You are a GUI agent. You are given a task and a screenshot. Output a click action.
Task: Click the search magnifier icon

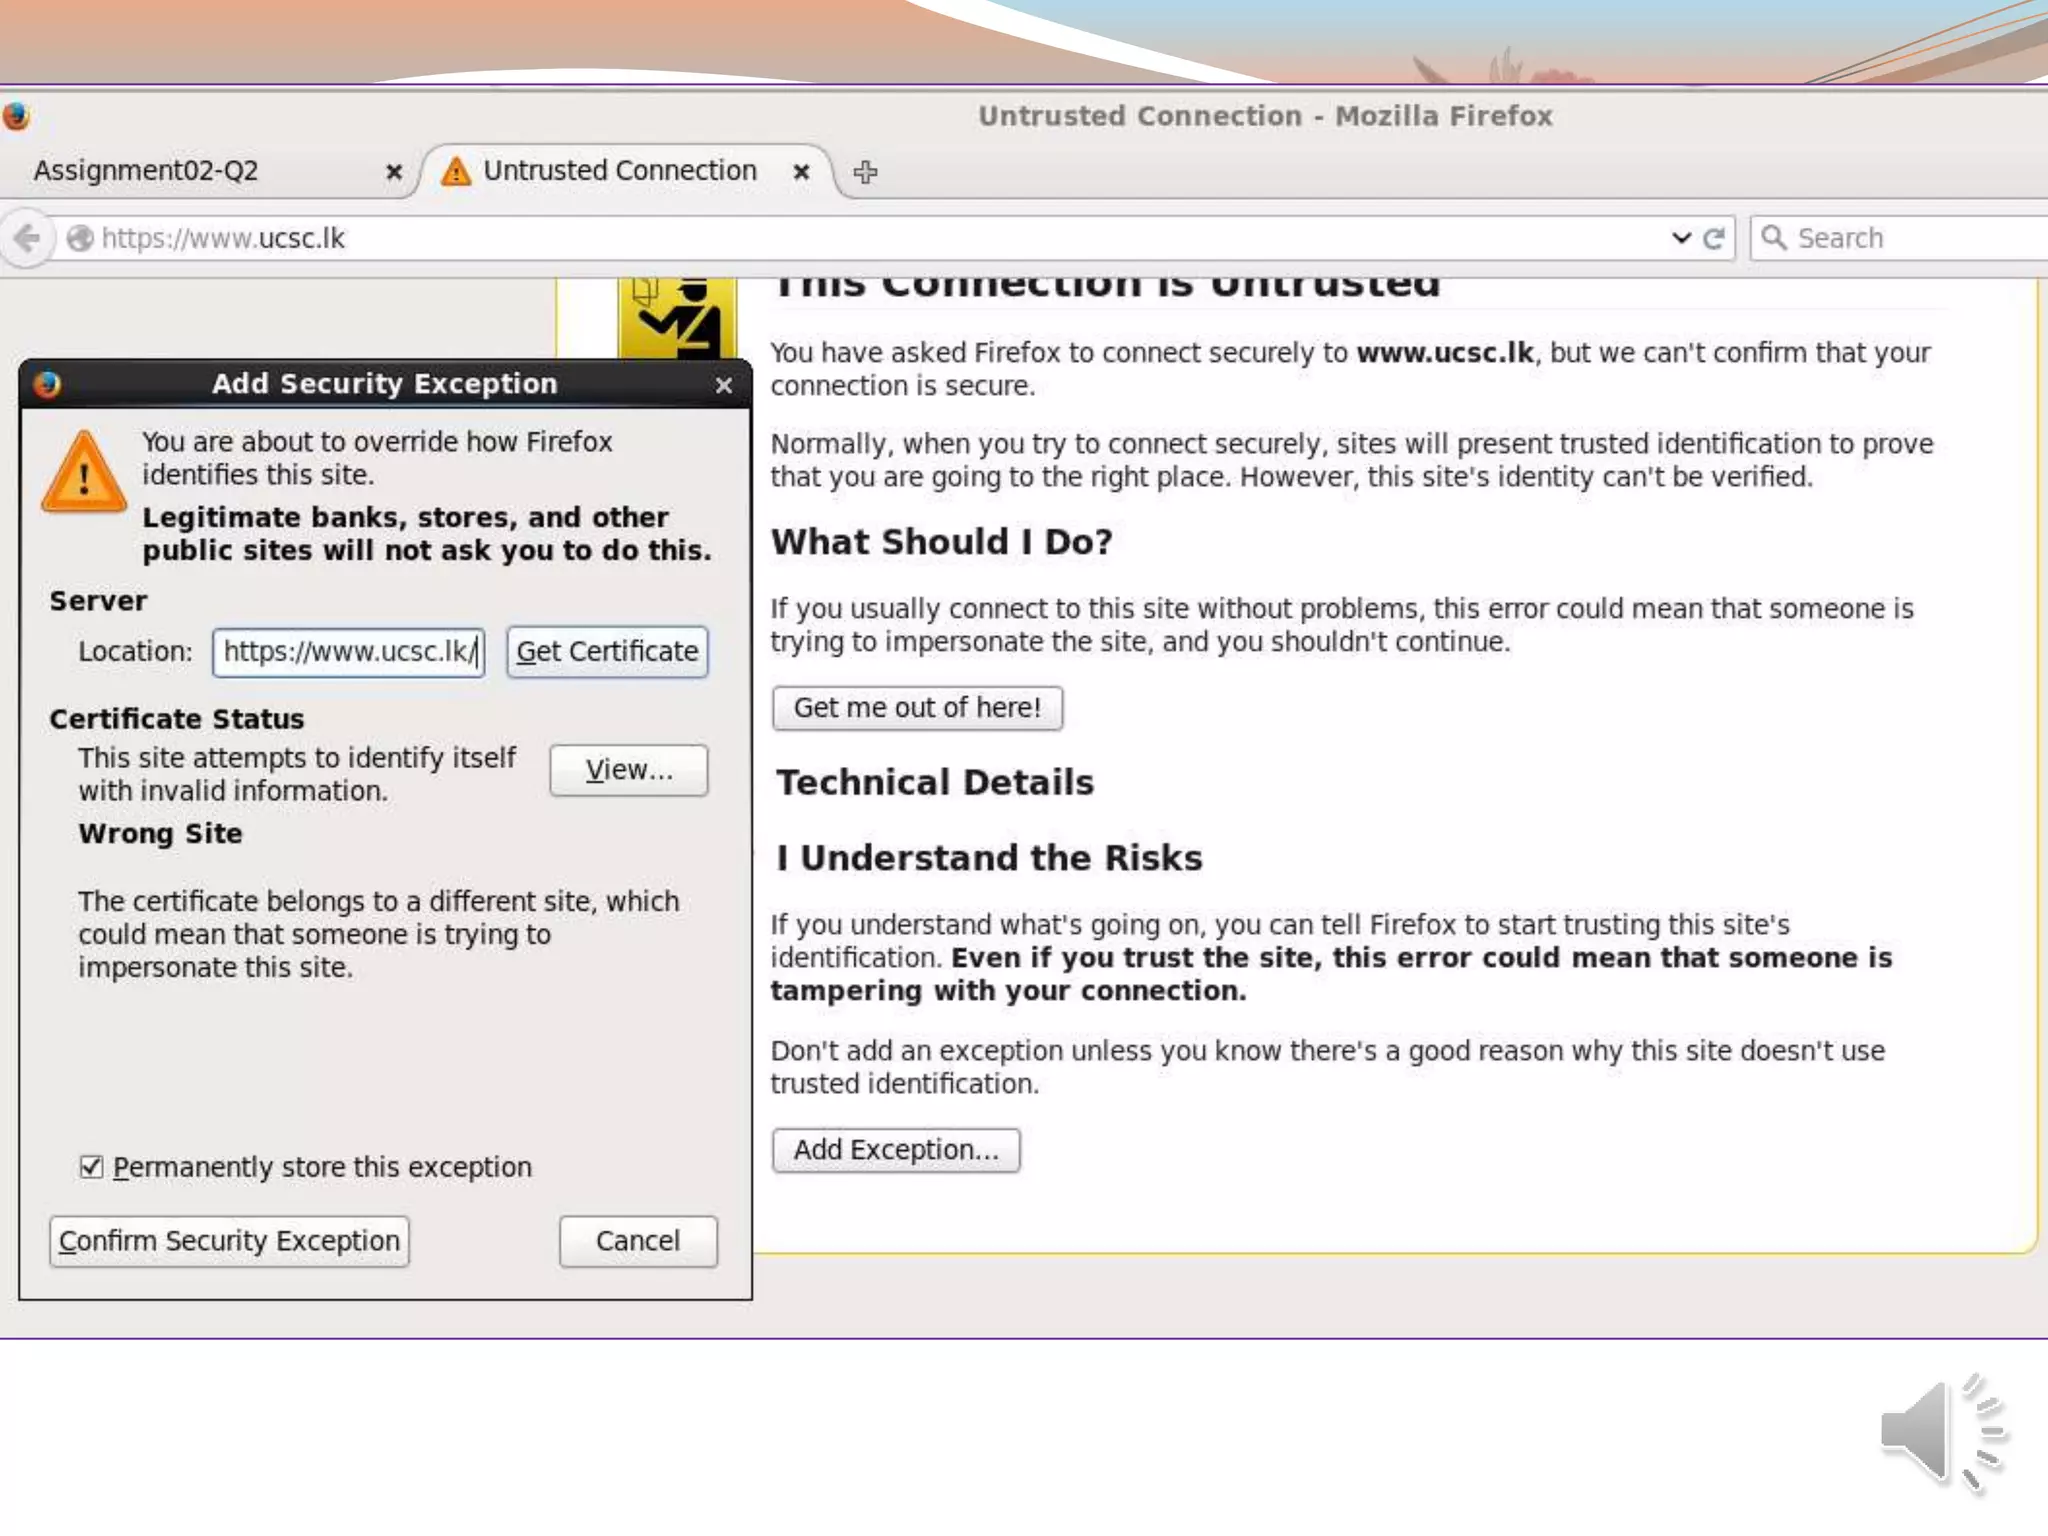(1774, 238)
